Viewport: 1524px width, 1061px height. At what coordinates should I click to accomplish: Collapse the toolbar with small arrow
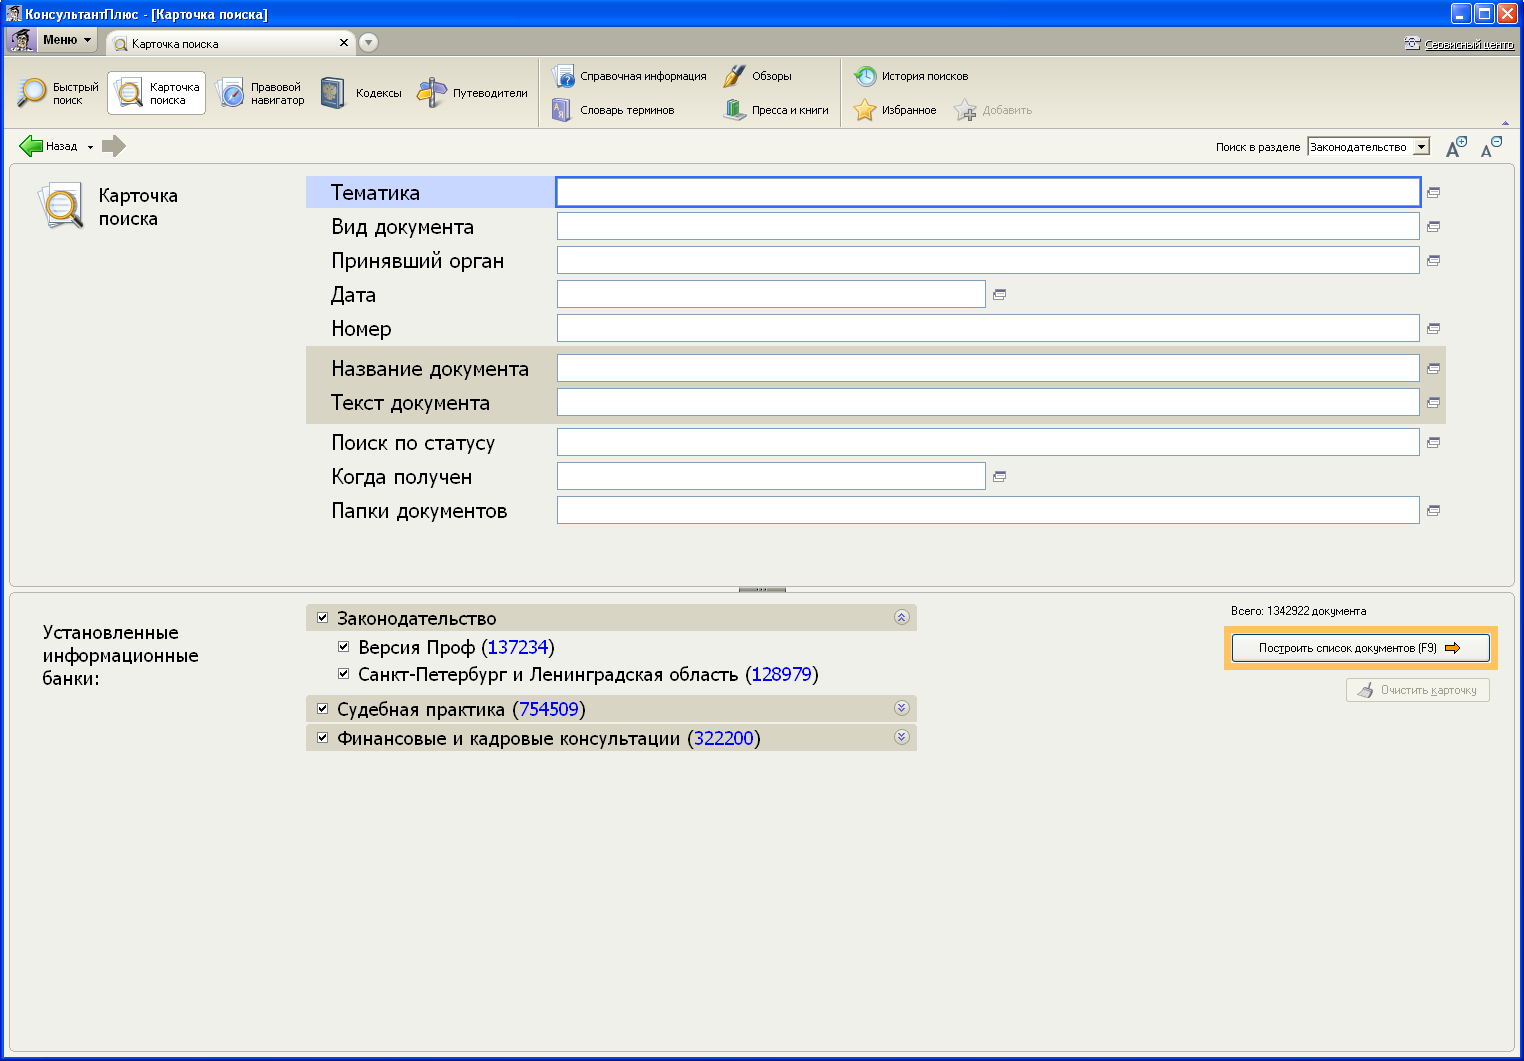[1505, 123]
